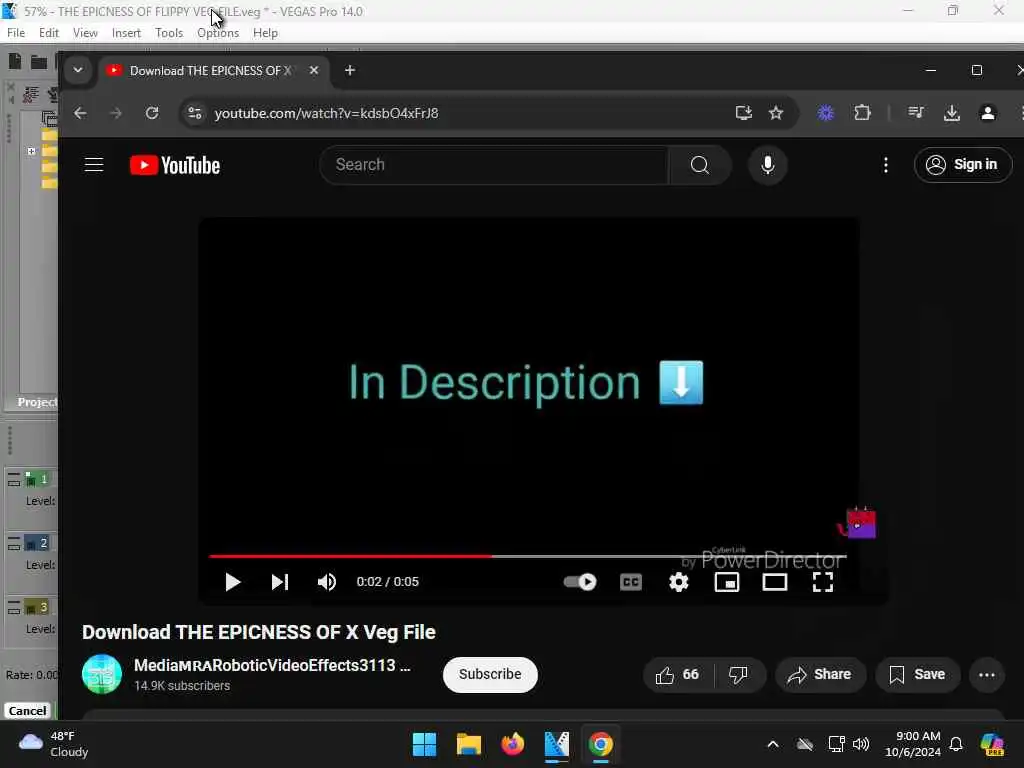This screenshot has width=1024, height=768.
Task: Open video settings gear
Action: coord(679,582)
